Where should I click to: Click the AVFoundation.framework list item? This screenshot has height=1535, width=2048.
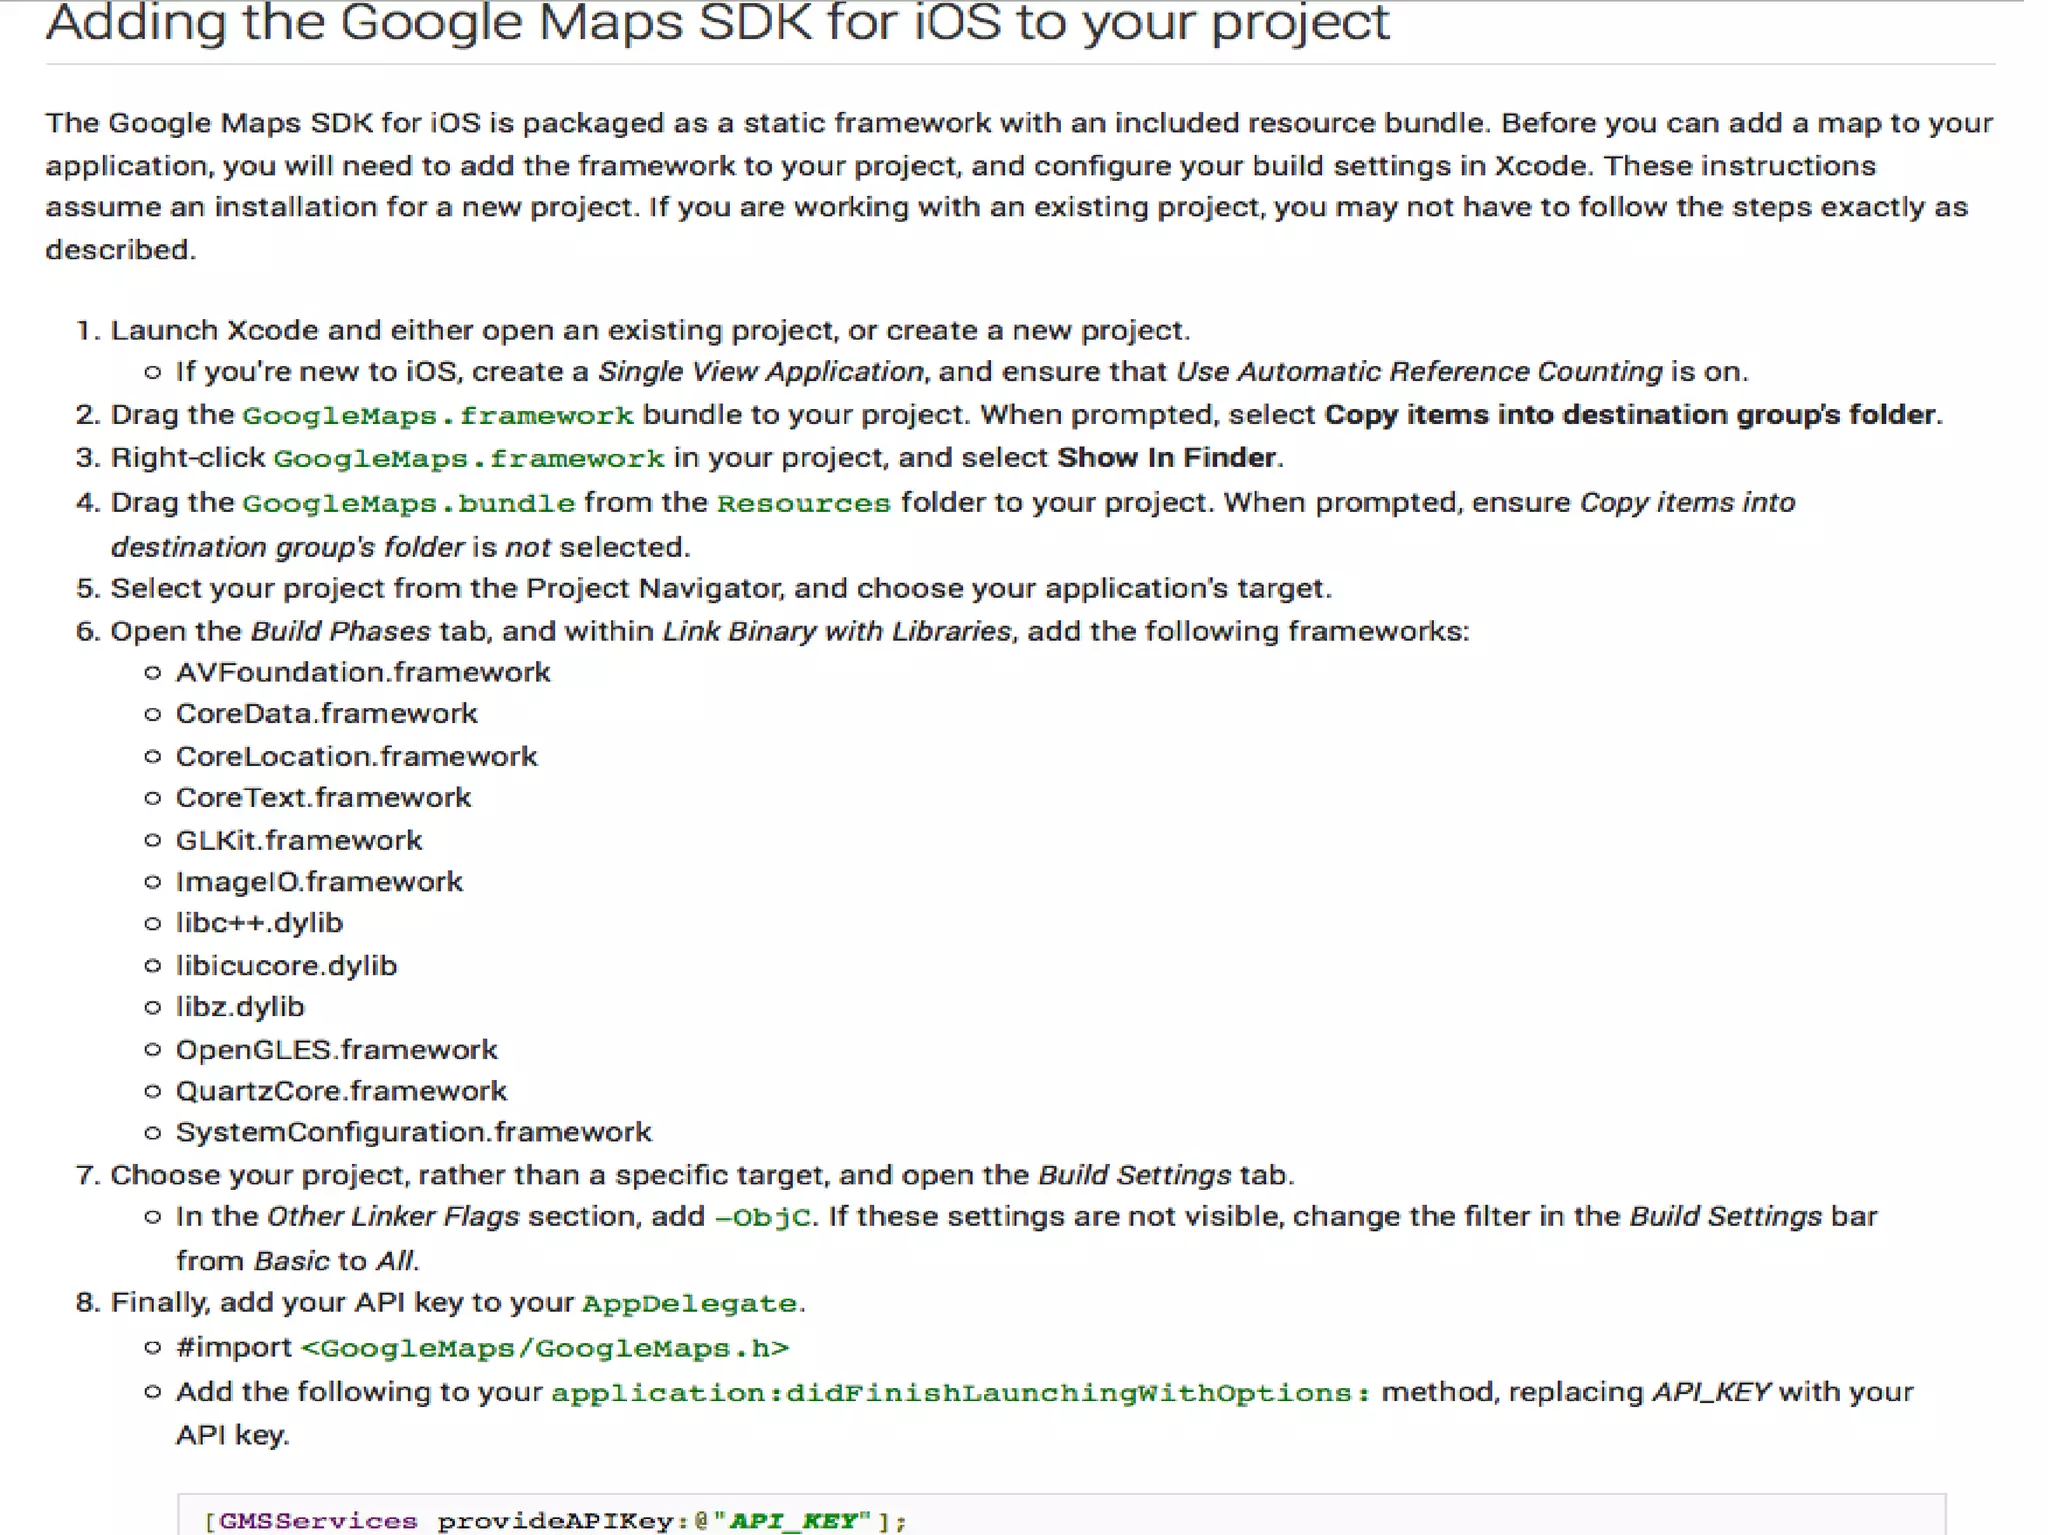pyautogui.click(x=363, y=672)
